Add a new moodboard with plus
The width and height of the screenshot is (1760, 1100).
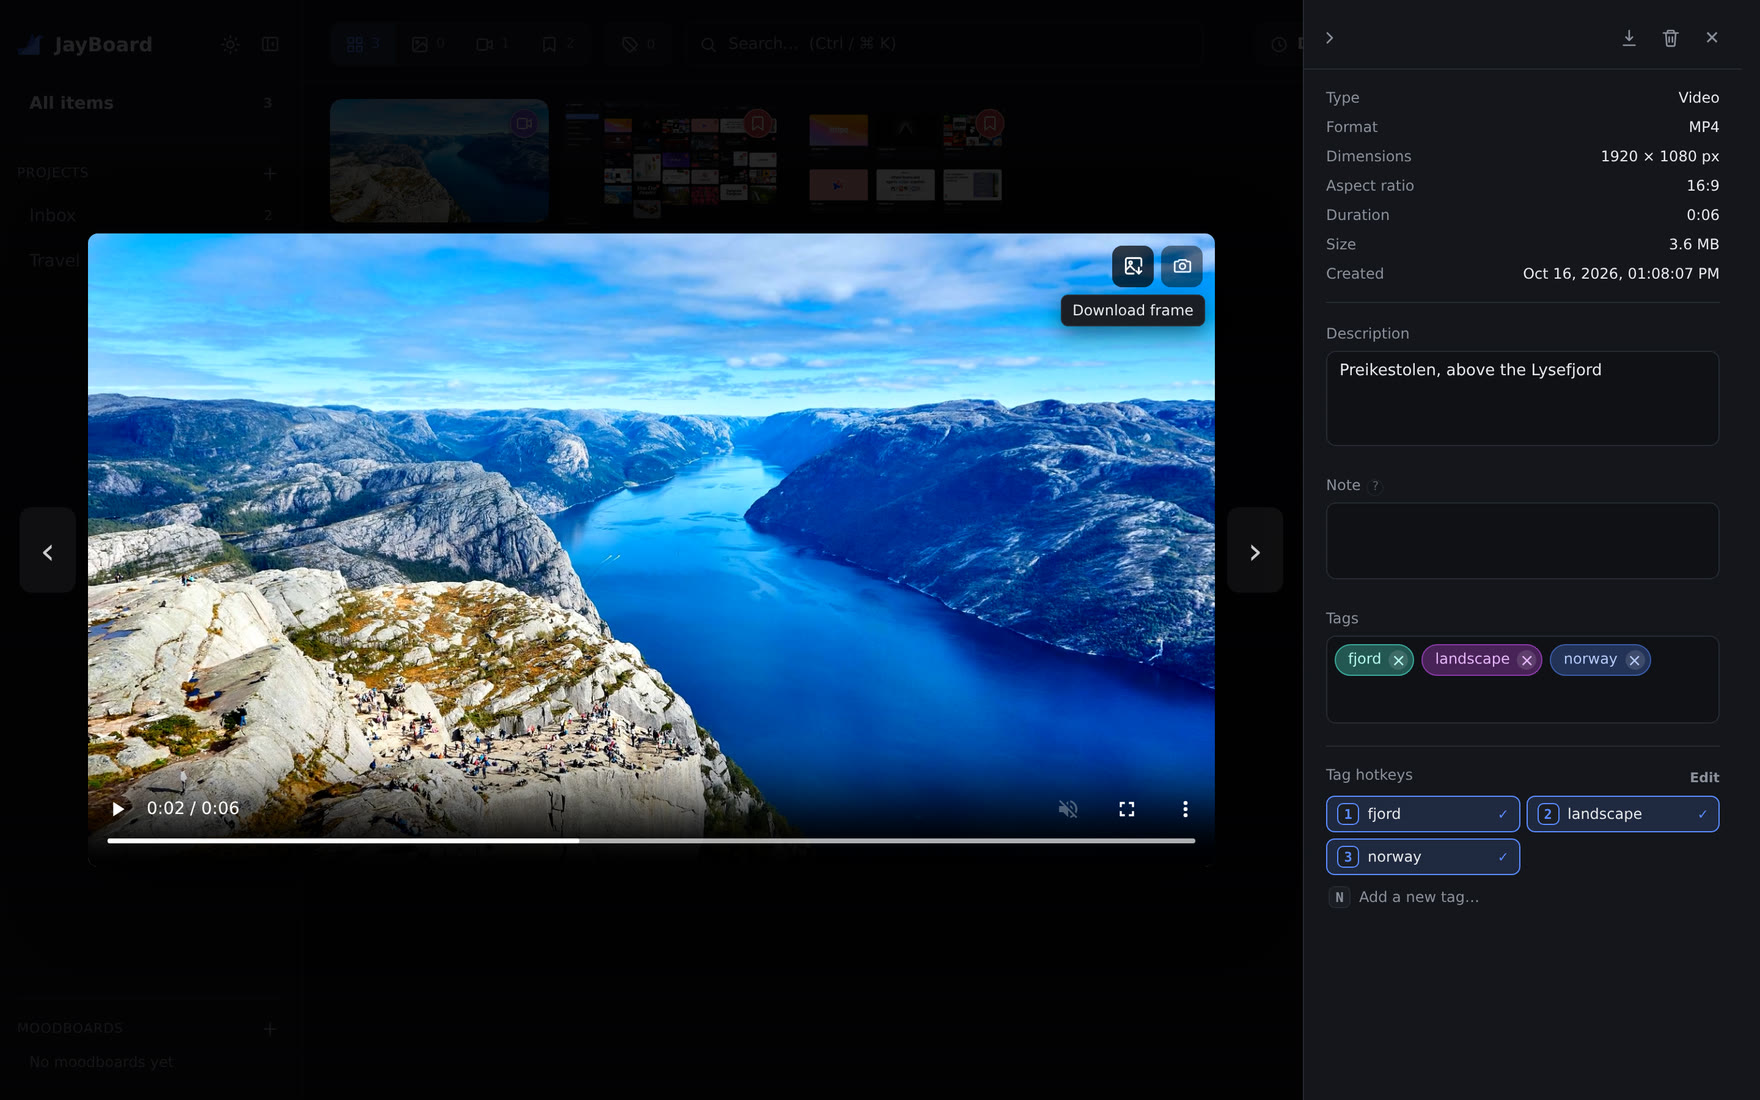click(270, 1029)
